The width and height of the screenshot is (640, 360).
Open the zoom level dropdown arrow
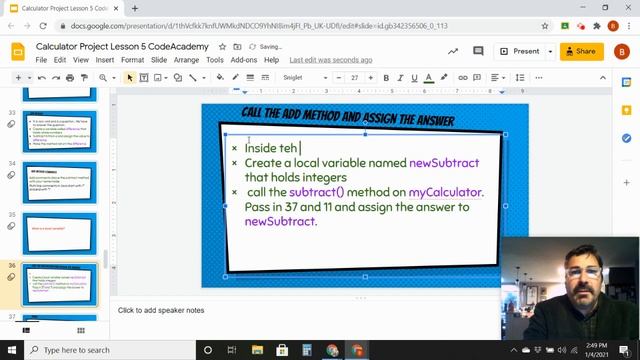point(114,78)
